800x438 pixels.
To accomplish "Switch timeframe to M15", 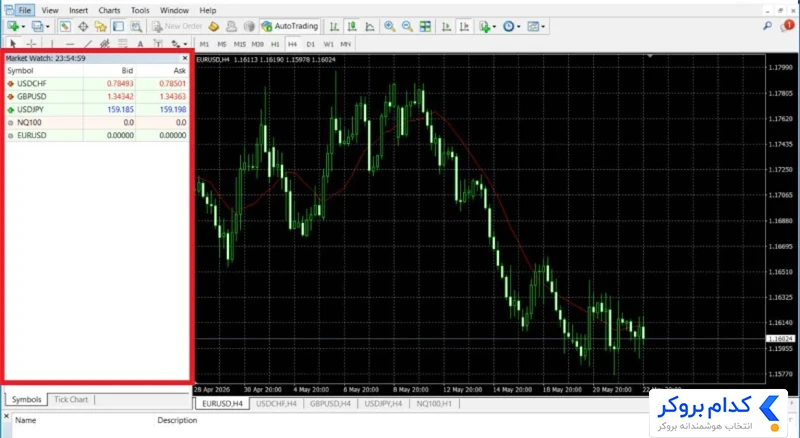I will pyautogui.click(x=240, y=44).
